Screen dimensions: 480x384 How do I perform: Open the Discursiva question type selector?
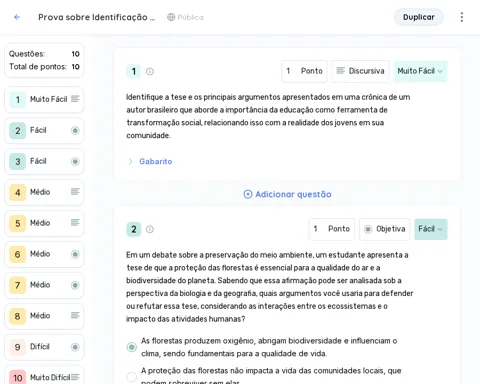(x=360, y=71)
